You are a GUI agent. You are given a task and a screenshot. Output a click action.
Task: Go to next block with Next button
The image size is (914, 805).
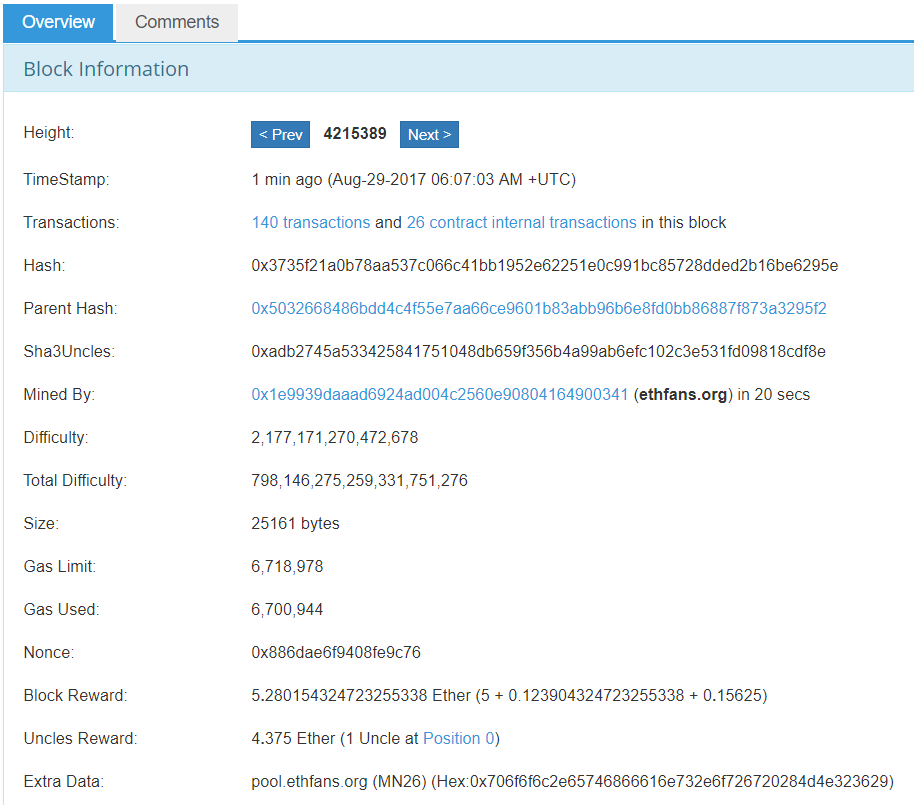[x=429, y=135]
